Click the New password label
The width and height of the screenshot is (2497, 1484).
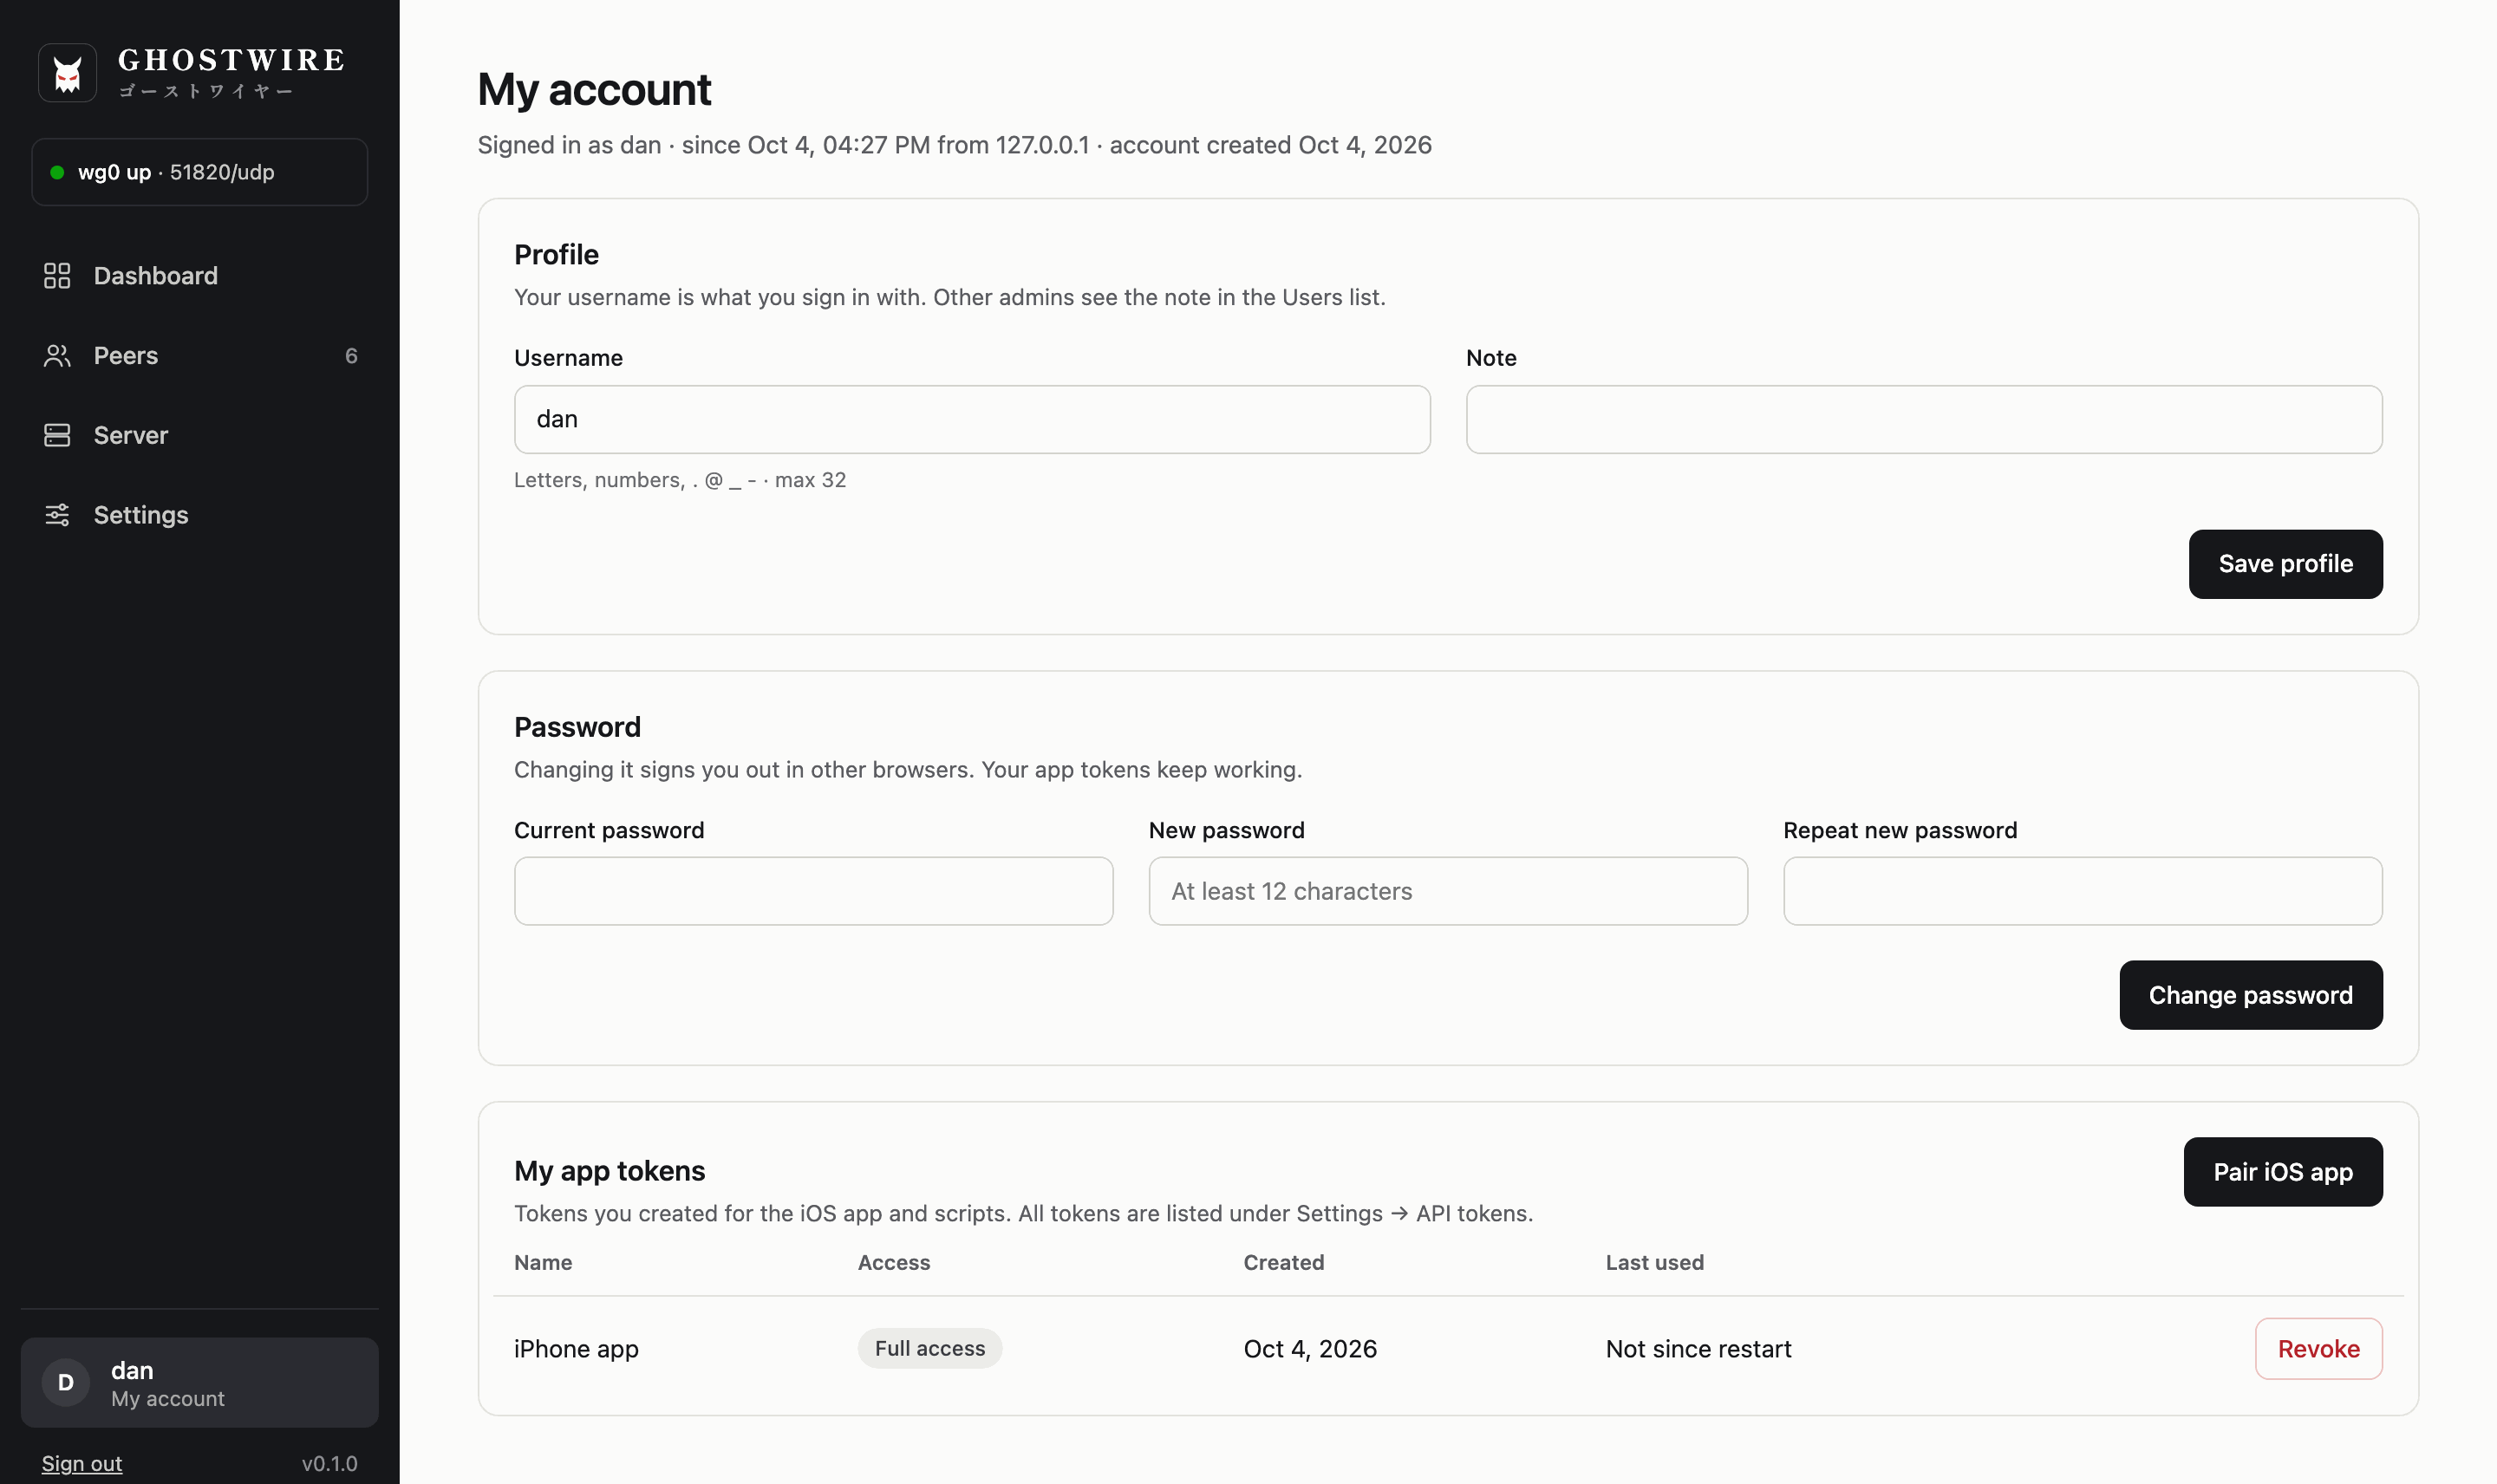click(x=1226, y=830)
